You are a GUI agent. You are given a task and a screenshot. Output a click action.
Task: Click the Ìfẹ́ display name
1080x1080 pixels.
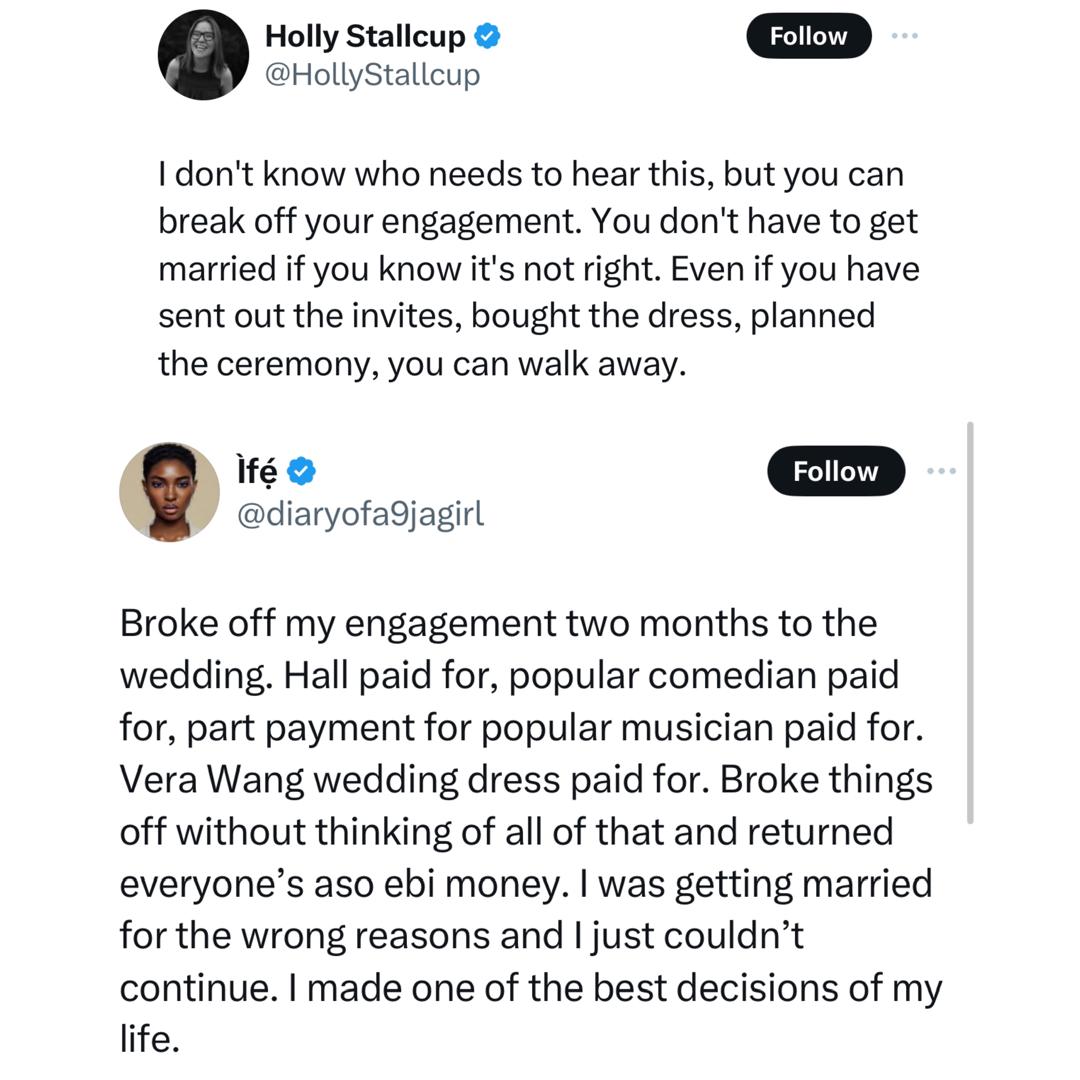click(257, 470)
